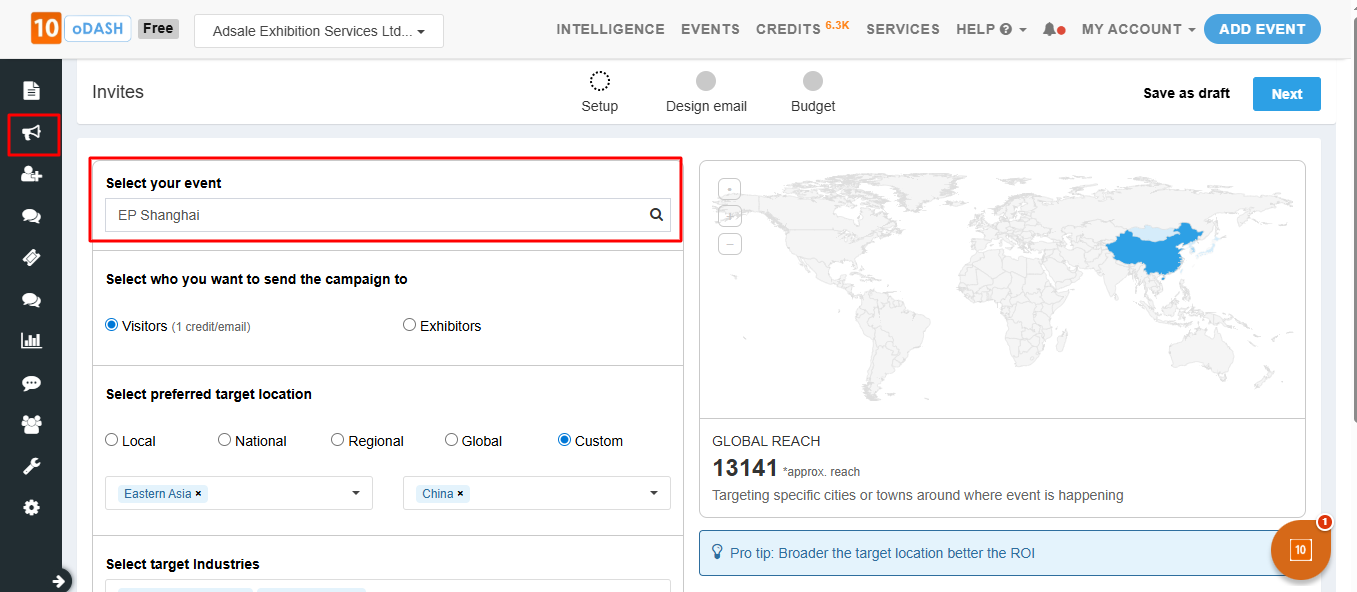
Task: Click the document icon in sidebar
Action: [32, 91]
